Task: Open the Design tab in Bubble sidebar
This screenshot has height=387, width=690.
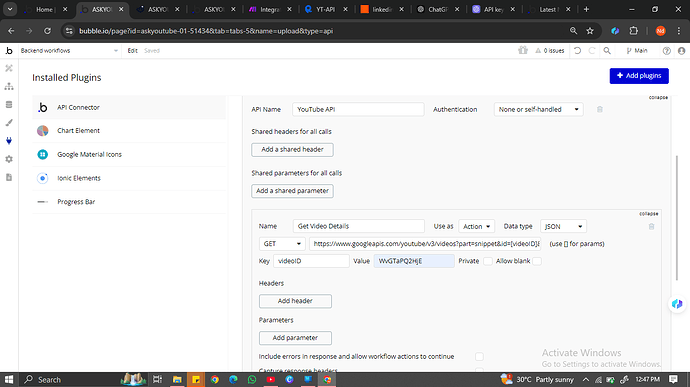Action: click(x=9, y=68)
